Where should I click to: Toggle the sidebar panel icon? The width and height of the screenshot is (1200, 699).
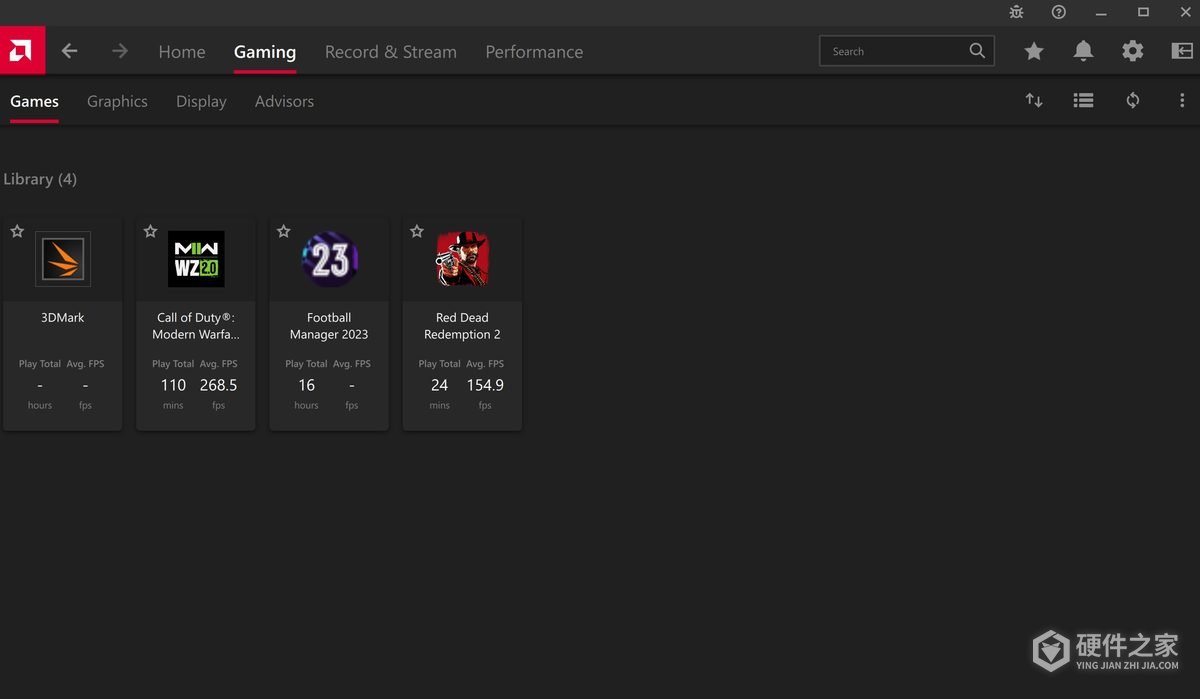coord(1182,51)
